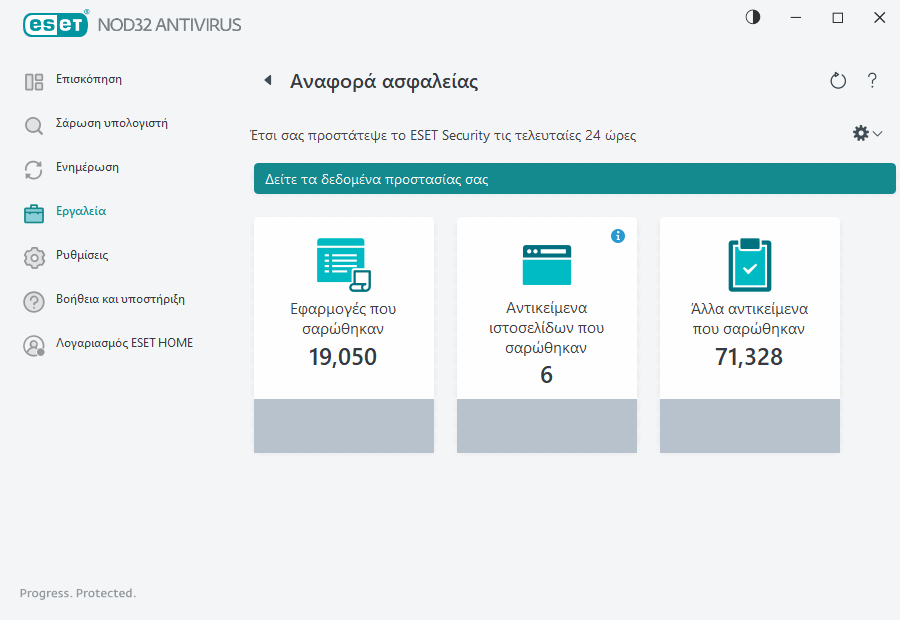The image size is (900, 620).
Task: Click the Βοήθεια question mark icon
Action: pyautogui.click(x=34, y=300)
